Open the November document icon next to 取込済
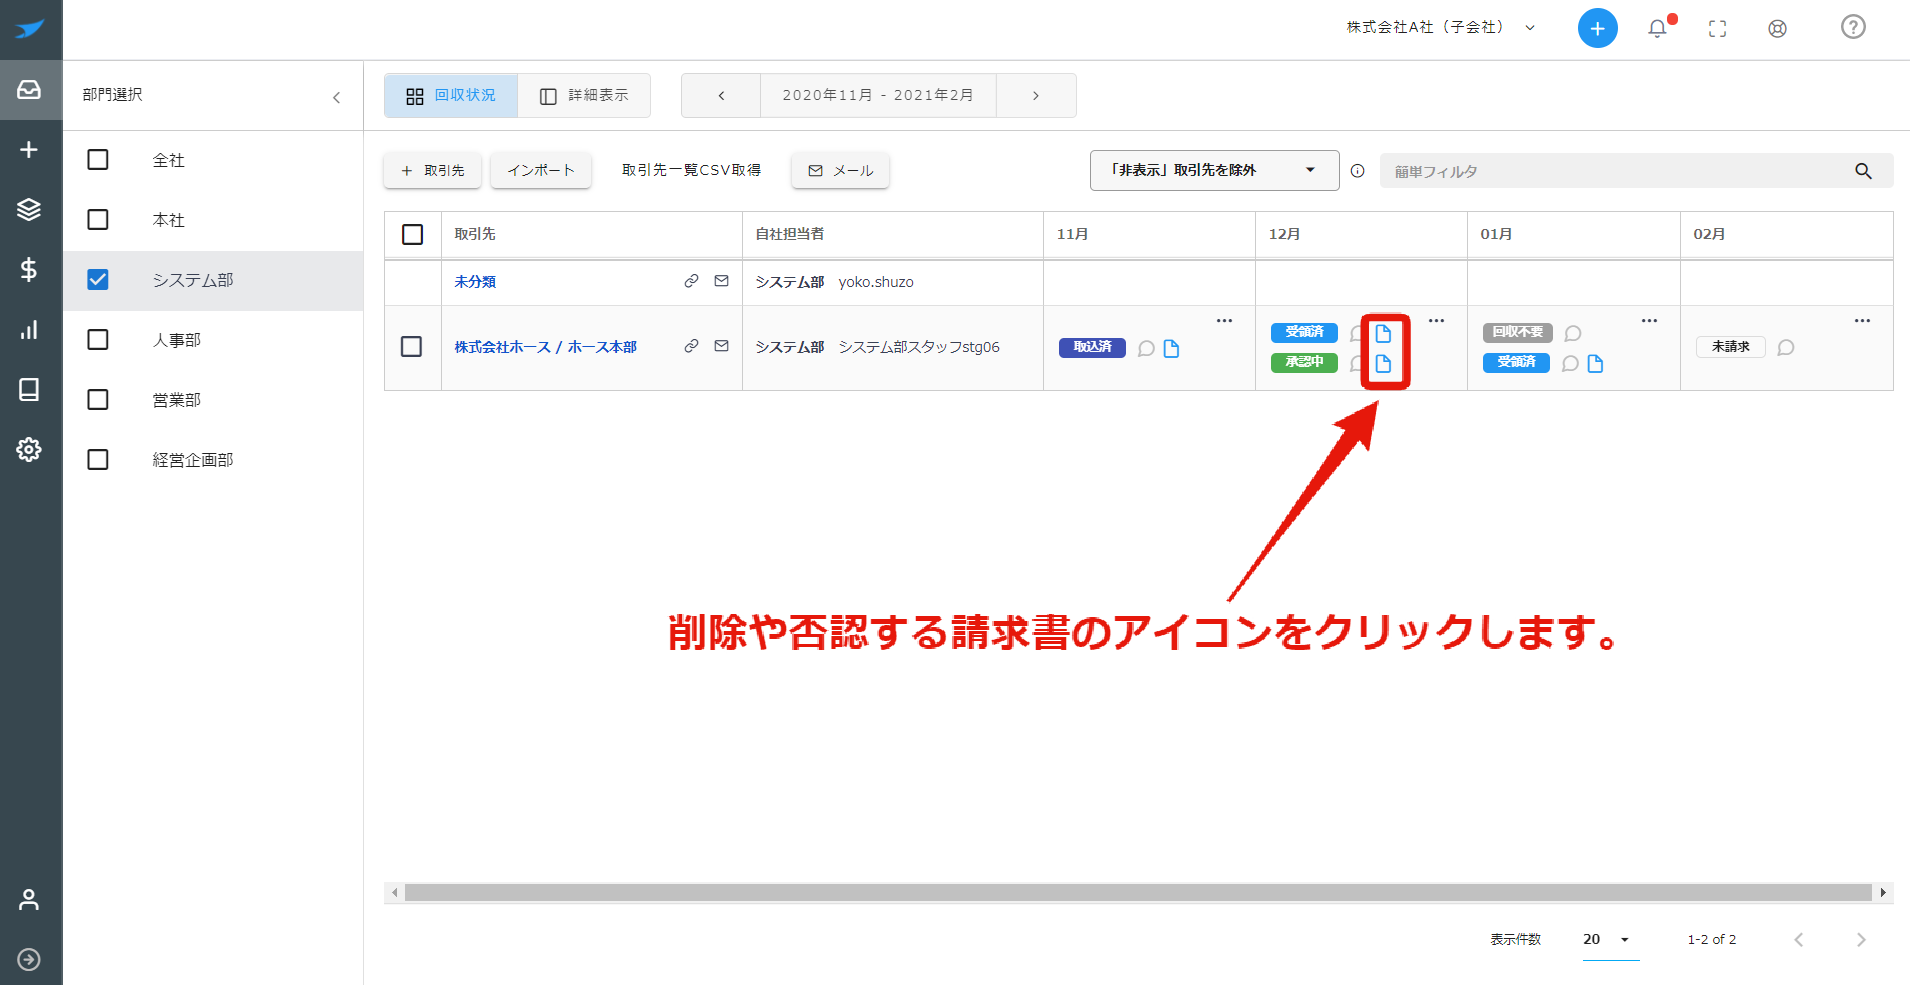 coord(1171,348)
